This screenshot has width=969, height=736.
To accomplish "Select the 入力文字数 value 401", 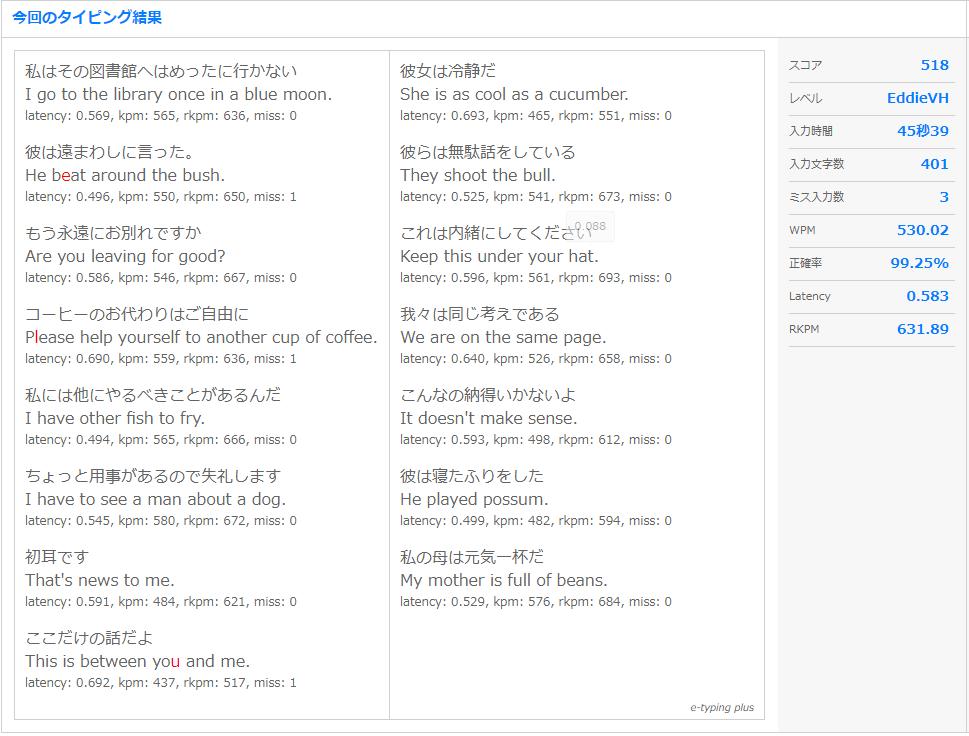I will pyautogui.click(x=939, y=163).
